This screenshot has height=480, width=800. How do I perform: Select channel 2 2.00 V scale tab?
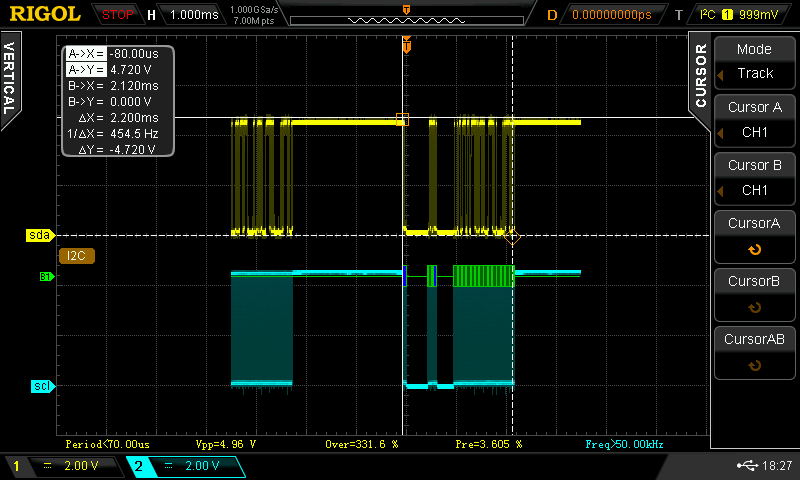coord(187,466)
